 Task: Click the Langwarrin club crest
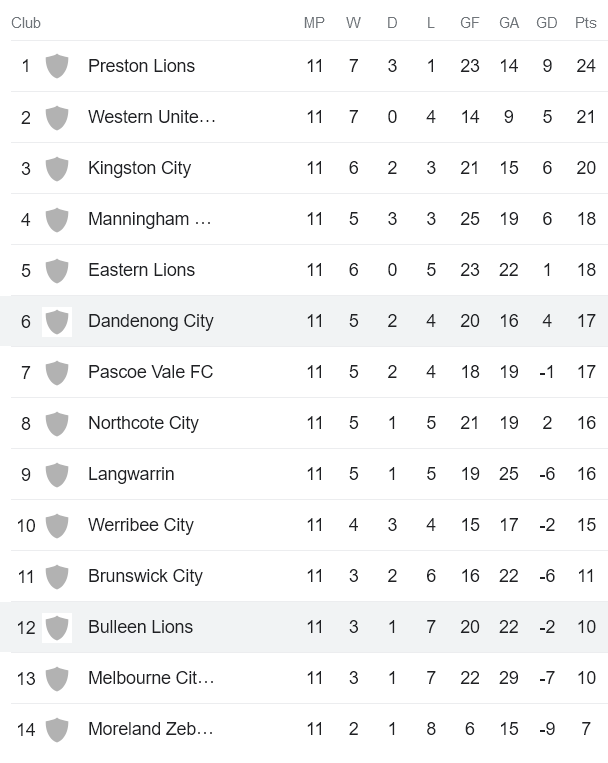pos(57,474)
